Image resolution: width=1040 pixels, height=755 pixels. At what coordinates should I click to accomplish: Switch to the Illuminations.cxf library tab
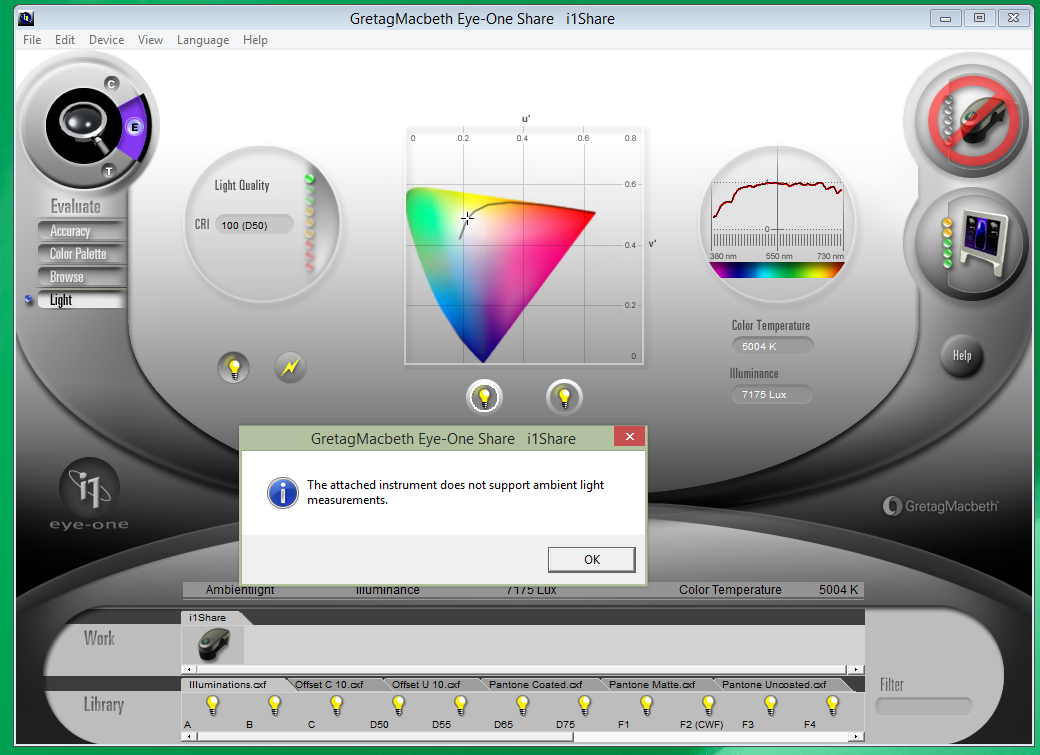point(231,684)
